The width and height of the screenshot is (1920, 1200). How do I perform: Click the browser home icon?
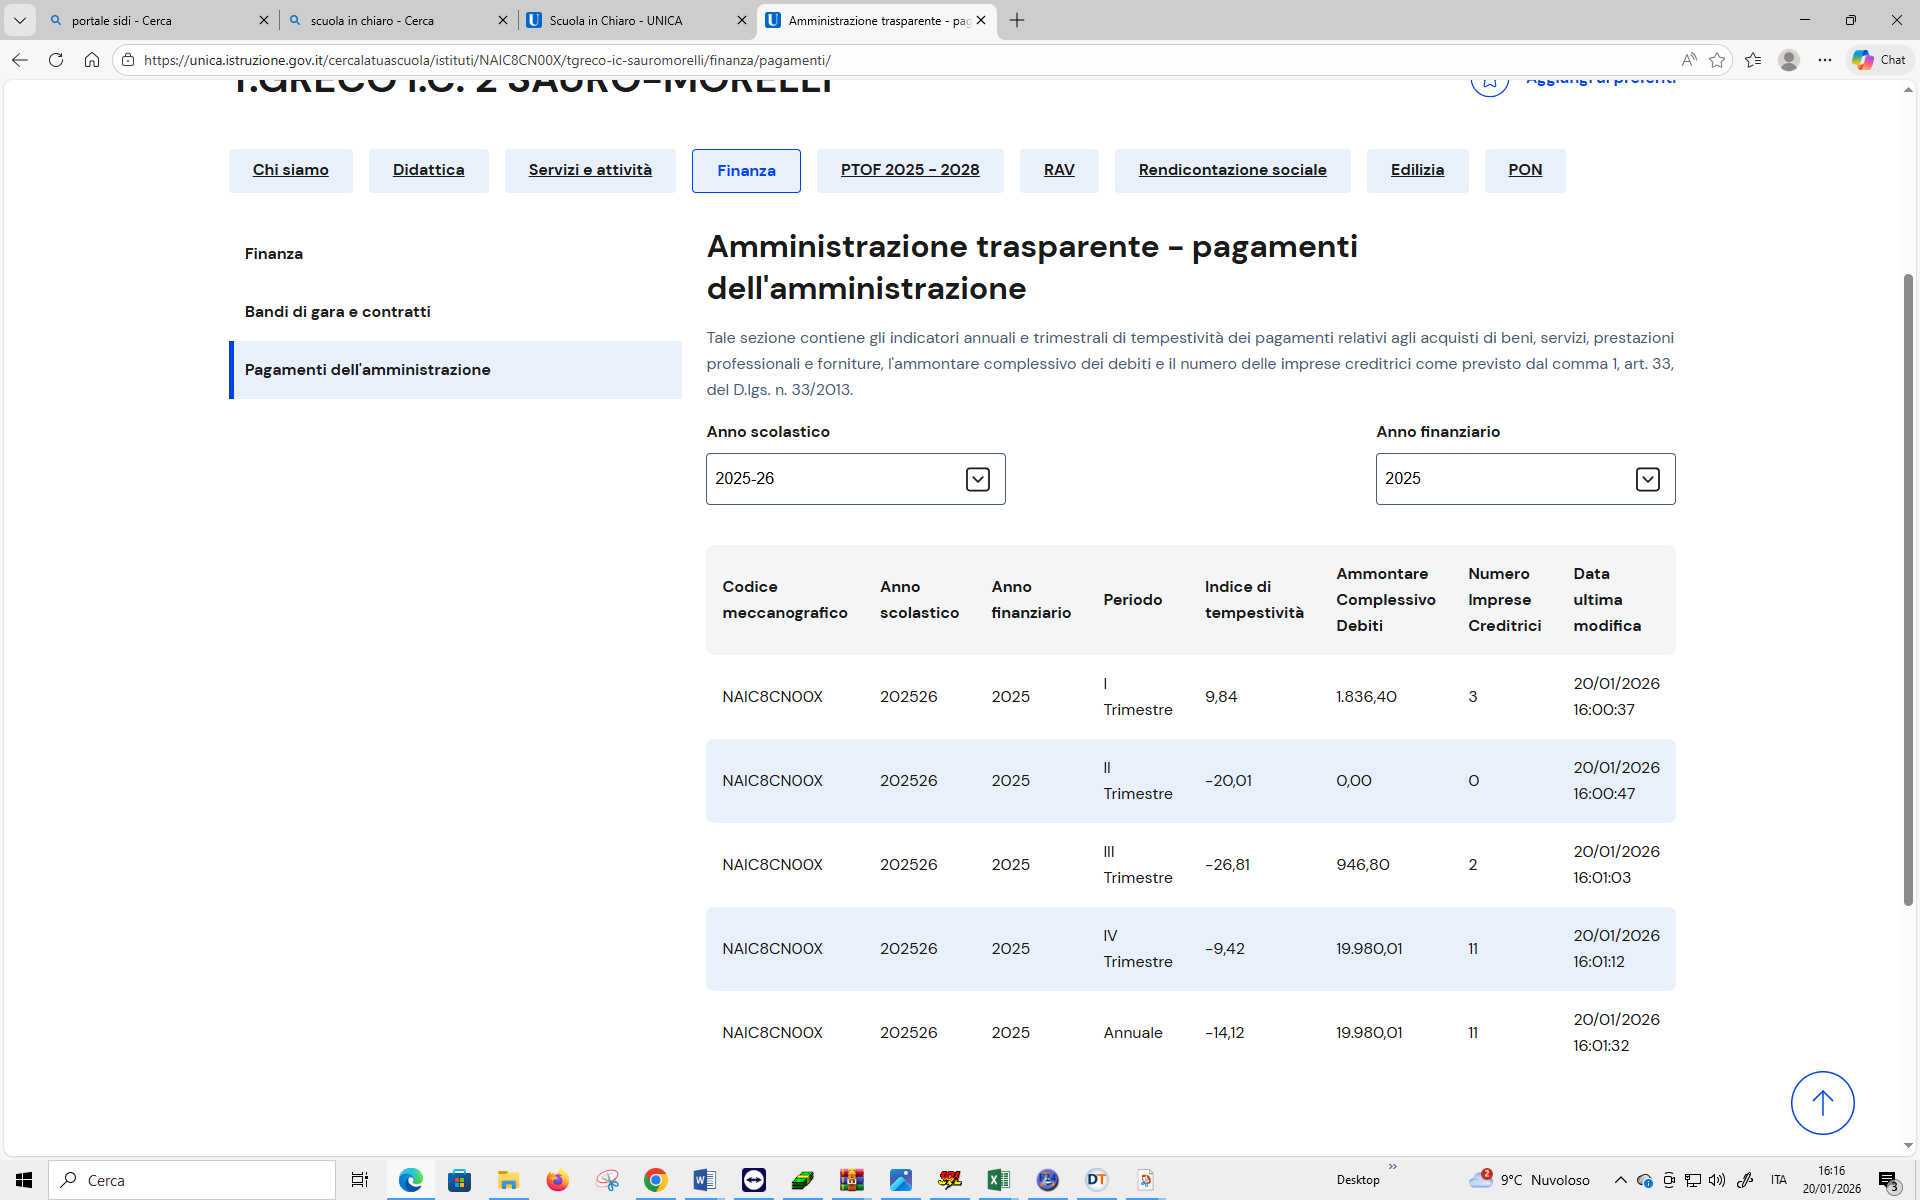click(92, 60)
